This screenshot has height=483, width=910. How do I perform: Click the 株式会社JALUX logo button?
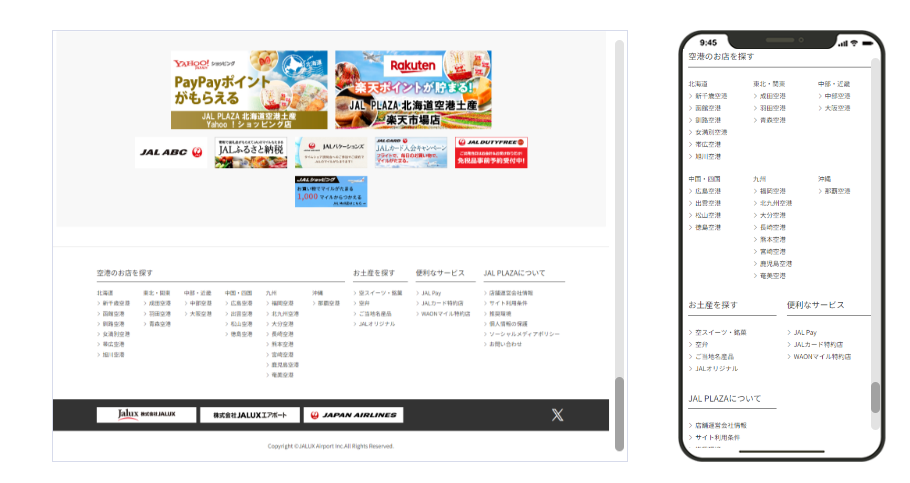pyautogui.click(x=146, y=414)
